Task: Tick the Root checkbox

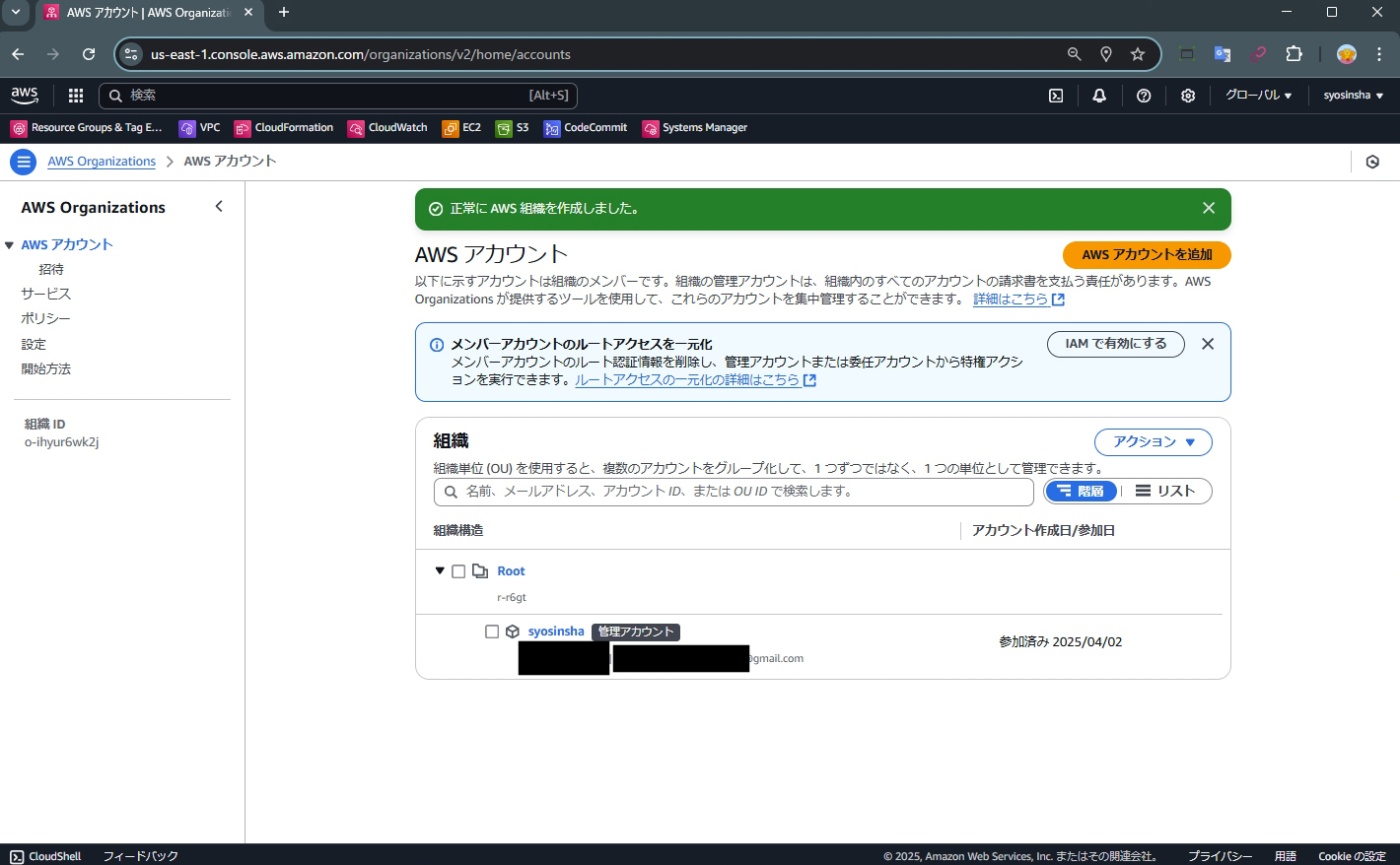Action: tap(458, 571)
